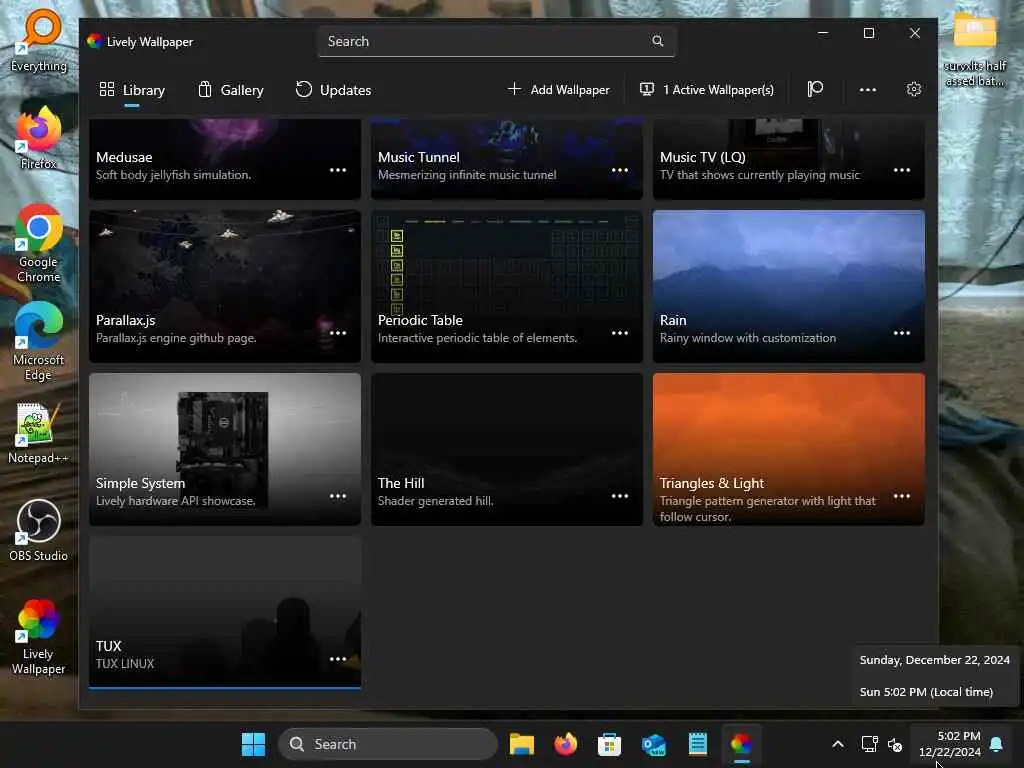Open Music TV (LQ) three-dot options
The width and height of the screenshot is (1024, 768).
(x=902, y=170)
